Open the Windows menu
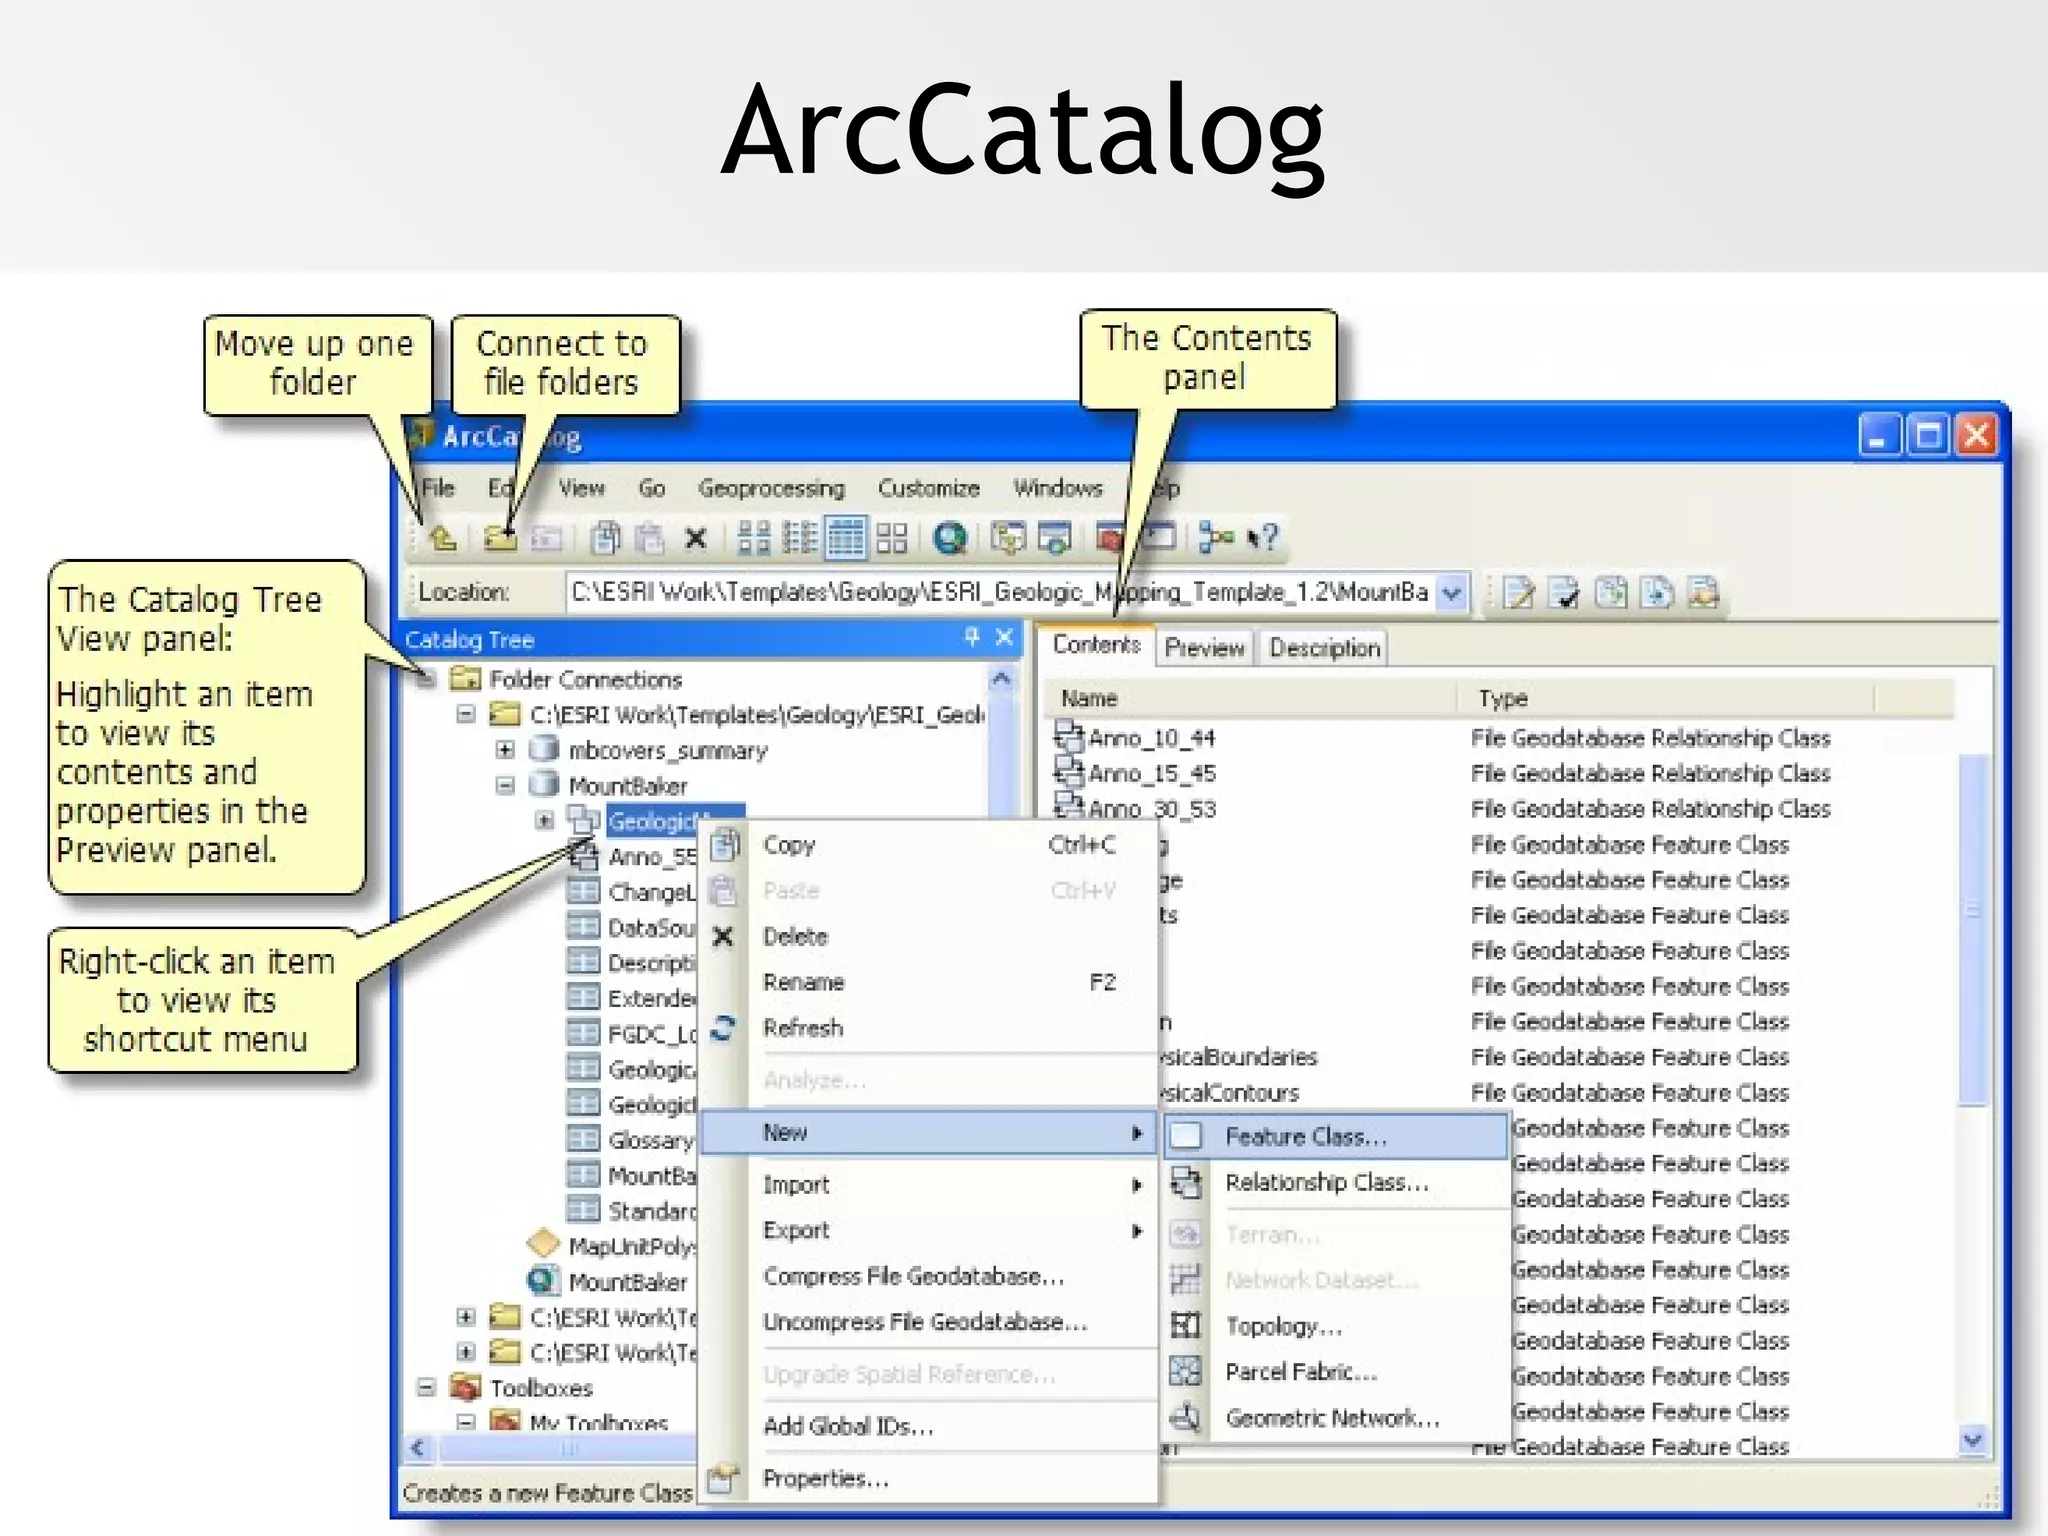The image size is (2048, 1536). pyautogui.click(x=1058, y=488)
